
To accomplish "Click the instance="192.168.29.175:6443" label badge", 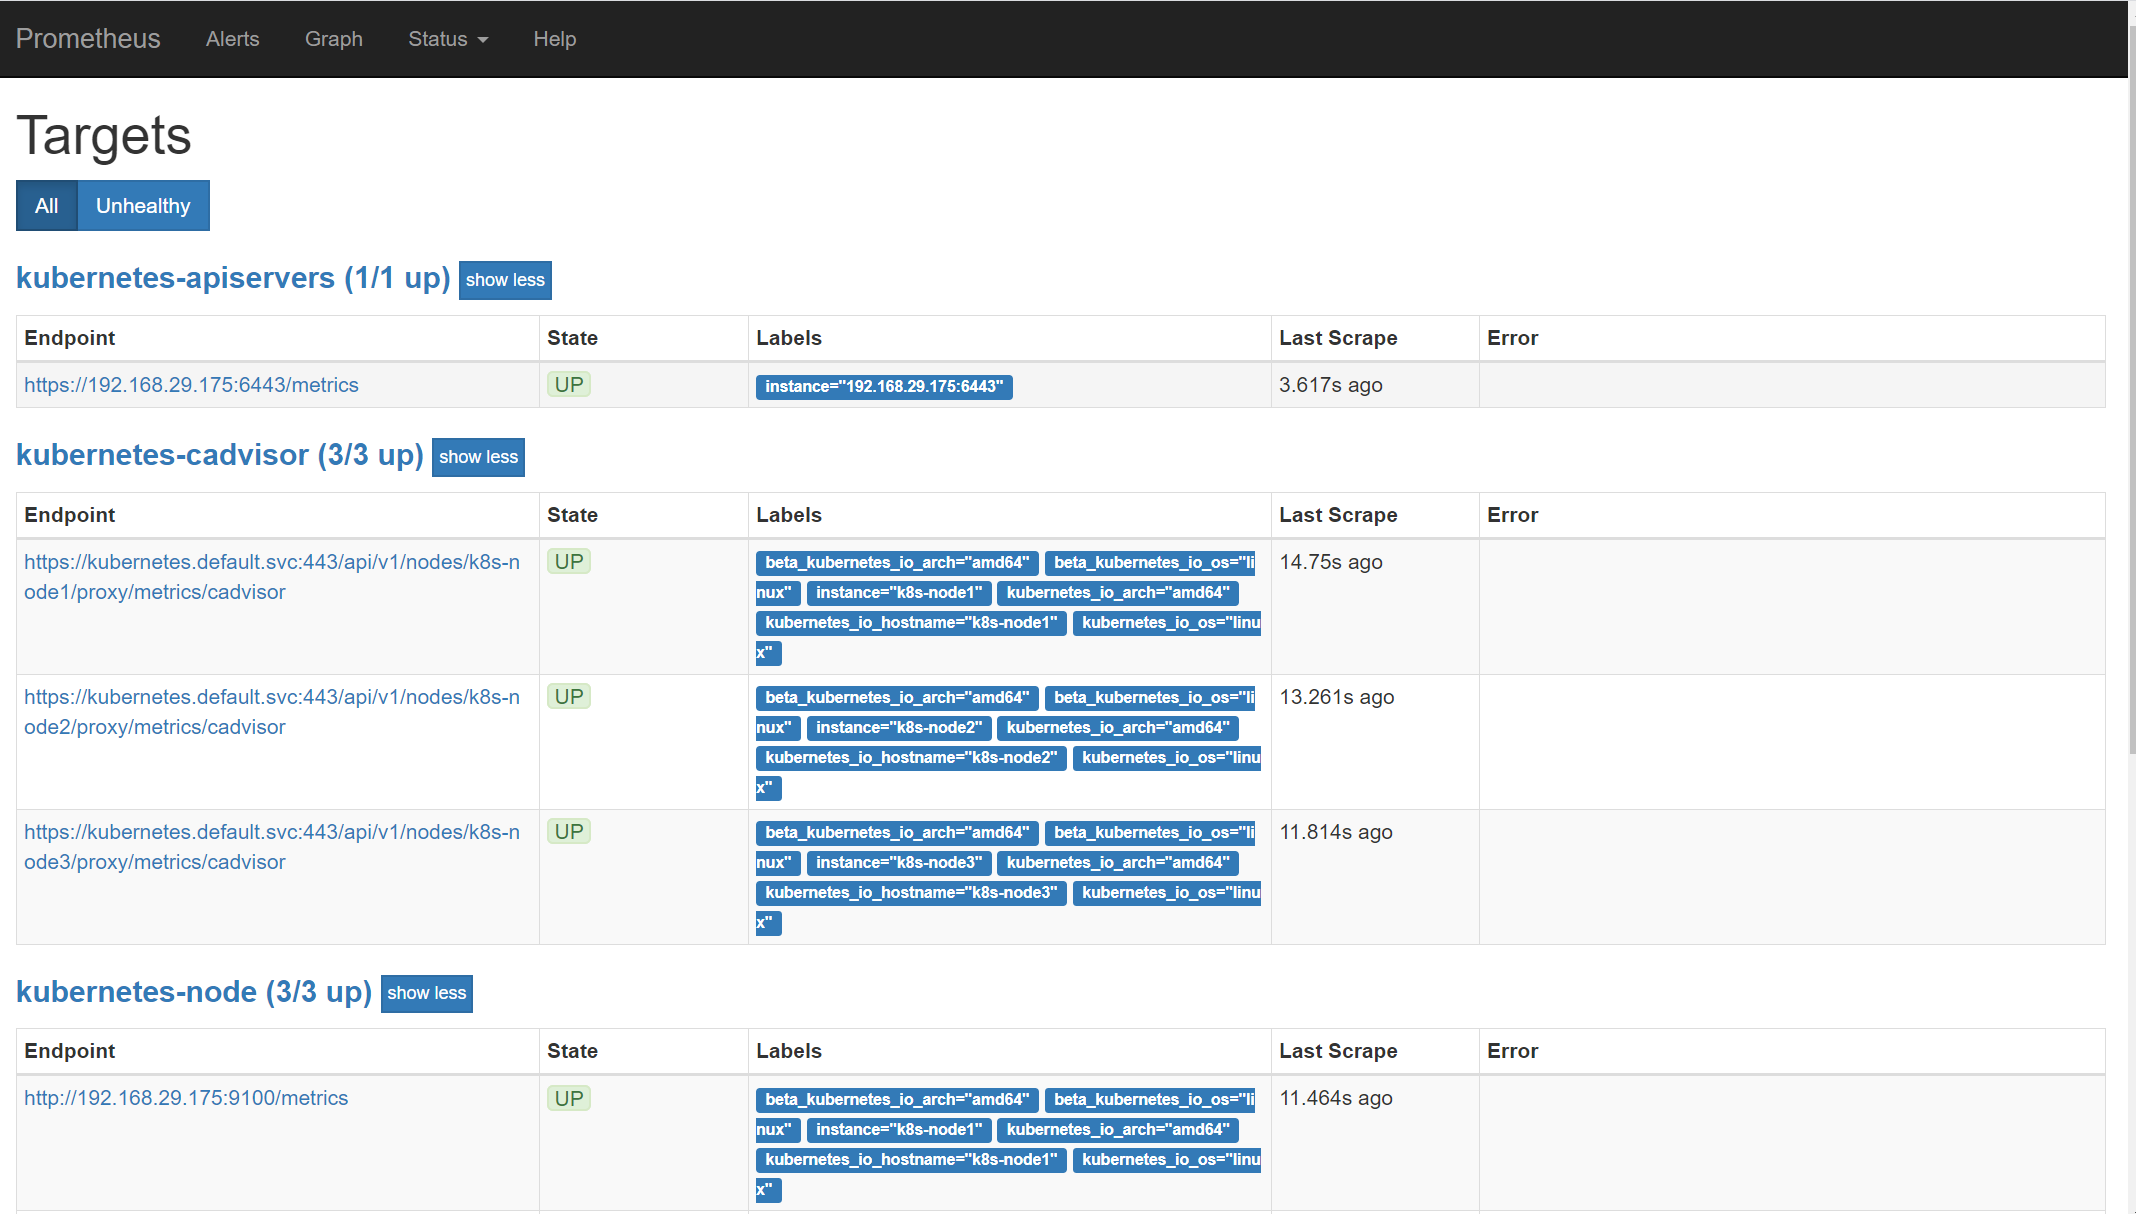I will pos(884,387).
